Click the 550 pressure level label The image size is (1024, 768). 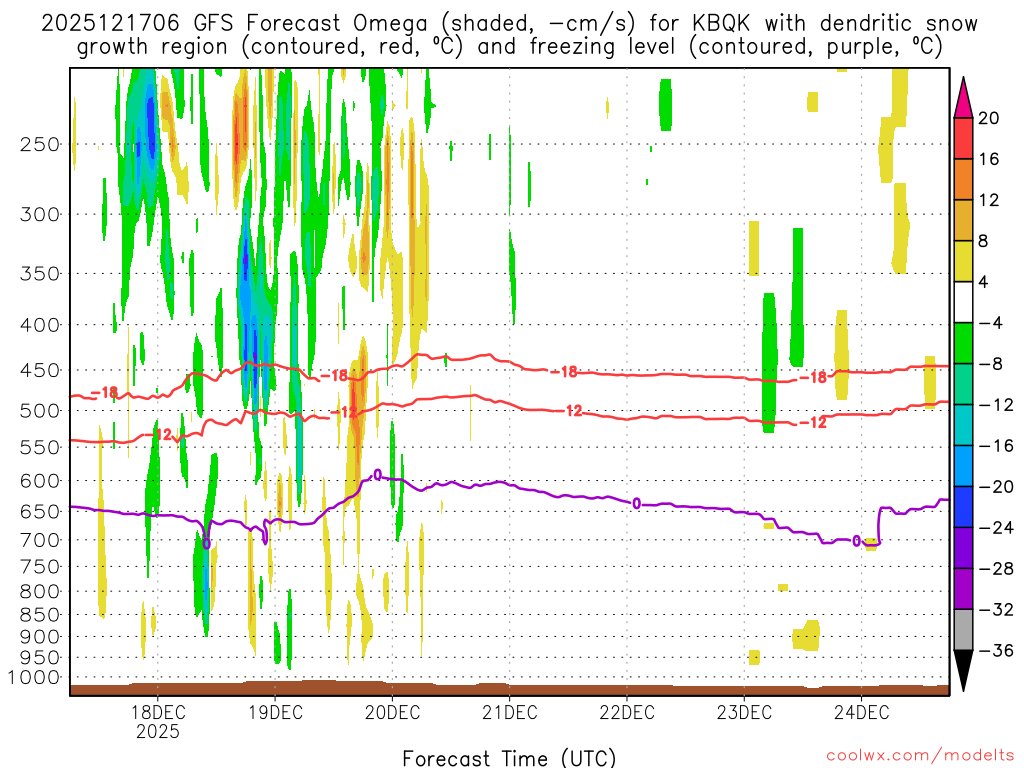tap(40, 447)
